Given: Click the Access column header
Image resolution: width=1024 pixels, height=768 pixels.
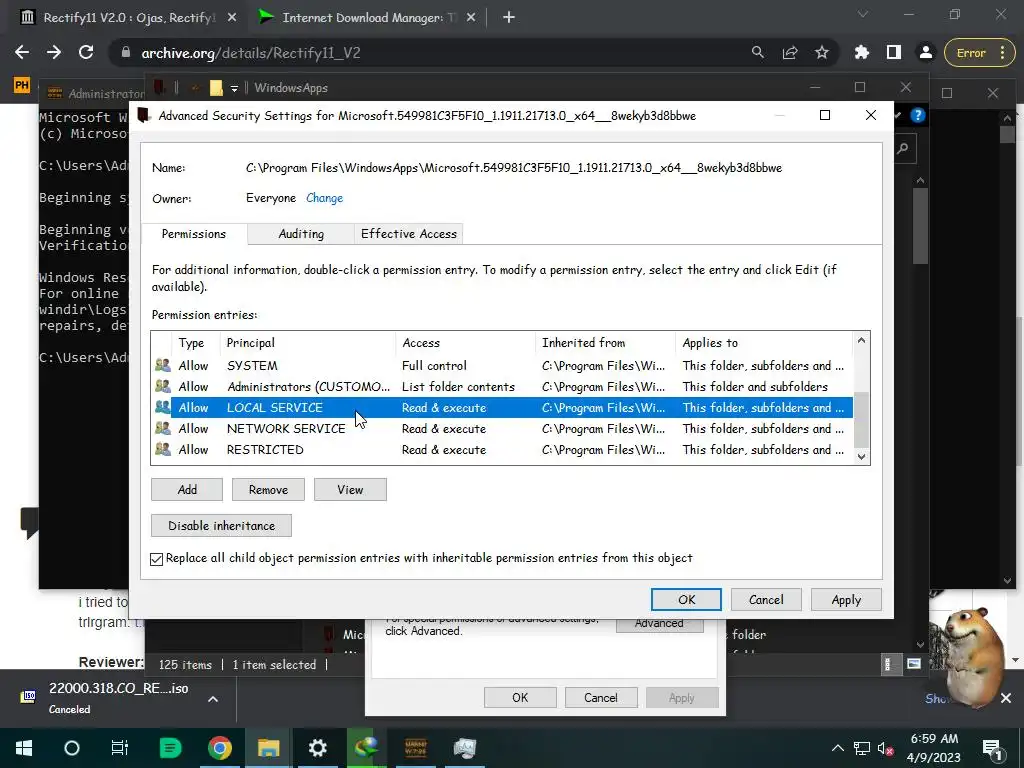Looking at the screenshot, I should click(465, 343).
